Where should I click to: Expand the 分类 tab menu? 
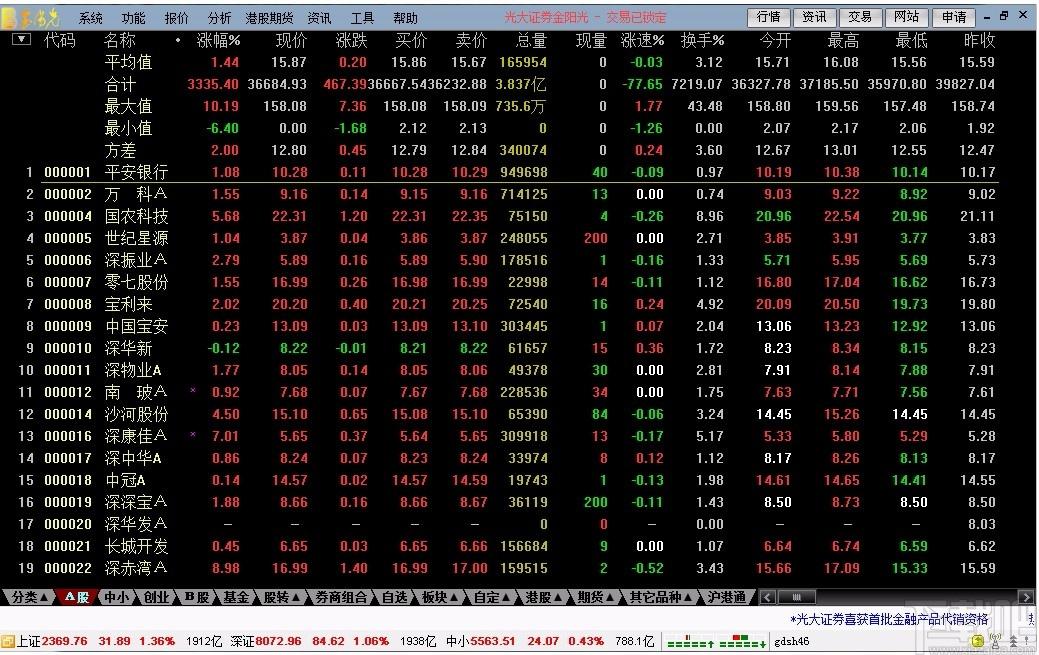[x=29, y=597]
